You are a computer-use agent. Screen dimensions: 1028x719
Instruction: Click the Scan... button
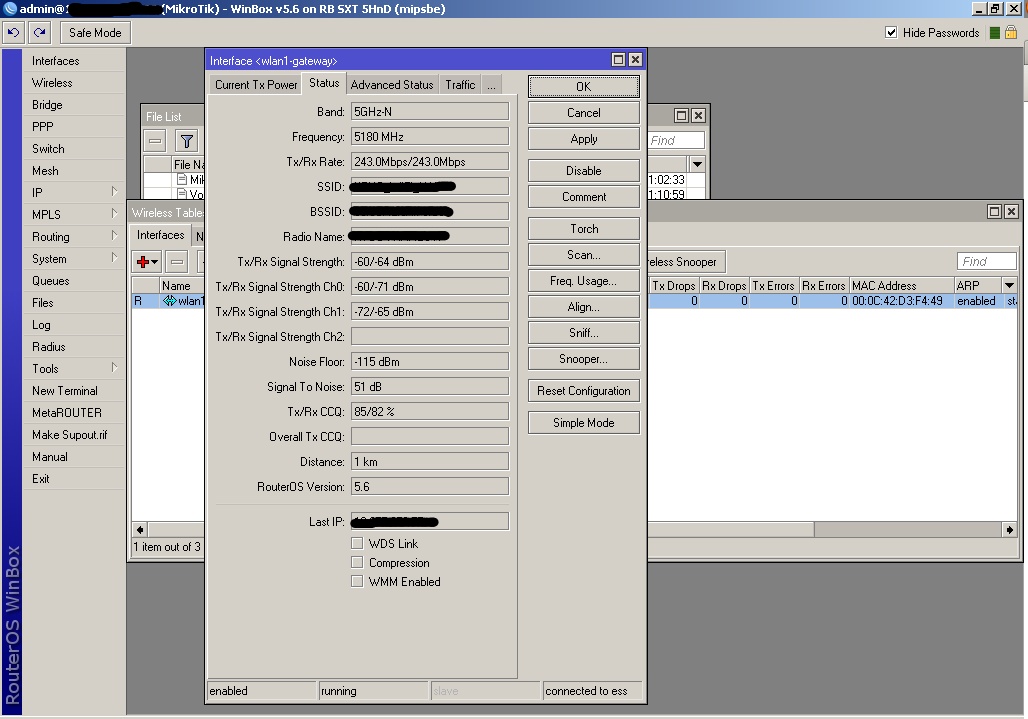point(583,254)
